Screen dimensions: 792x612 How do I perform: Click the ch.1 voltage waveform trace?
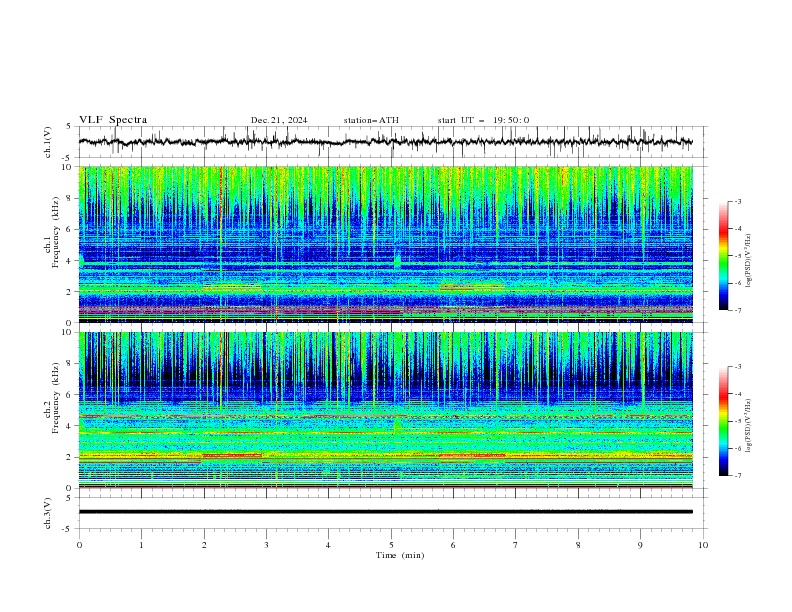coord(385,142)
